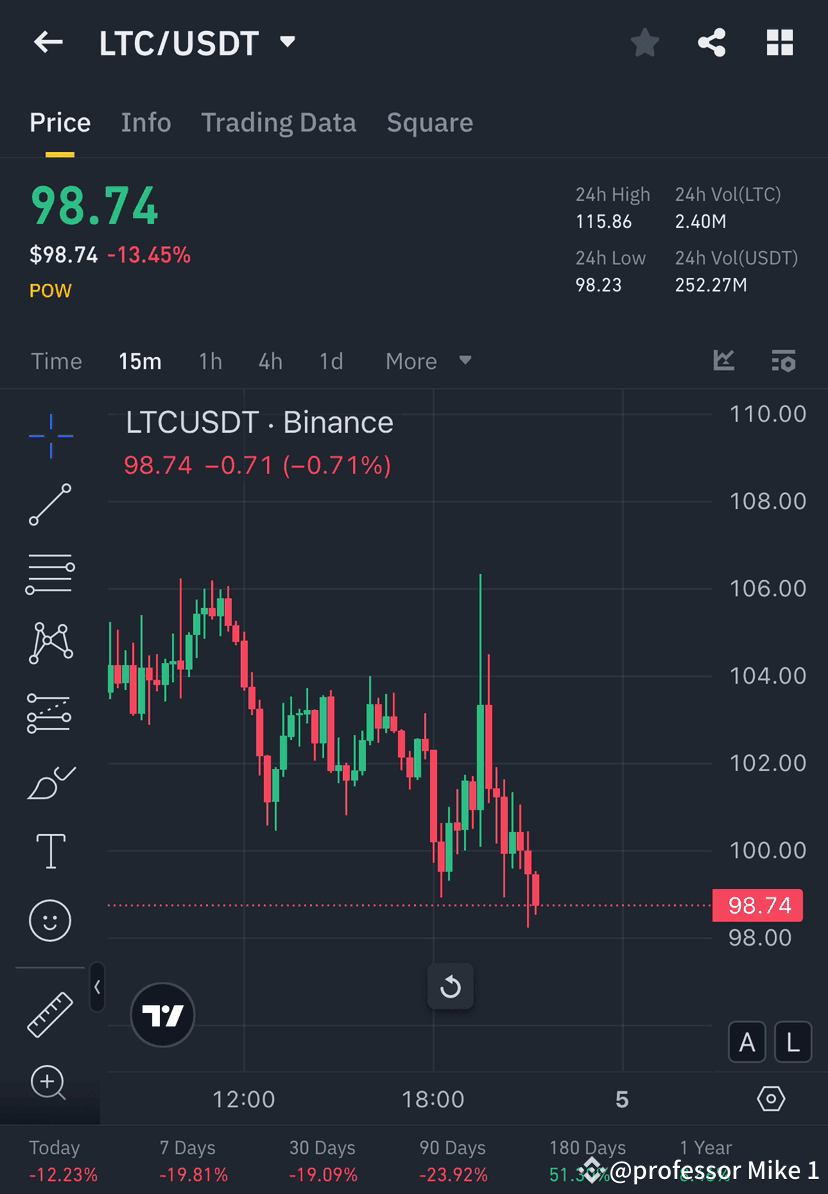Viewport: 828px width, 1194px height.
Task: Open the emoji sticker tool
Action: coord(50,920)
